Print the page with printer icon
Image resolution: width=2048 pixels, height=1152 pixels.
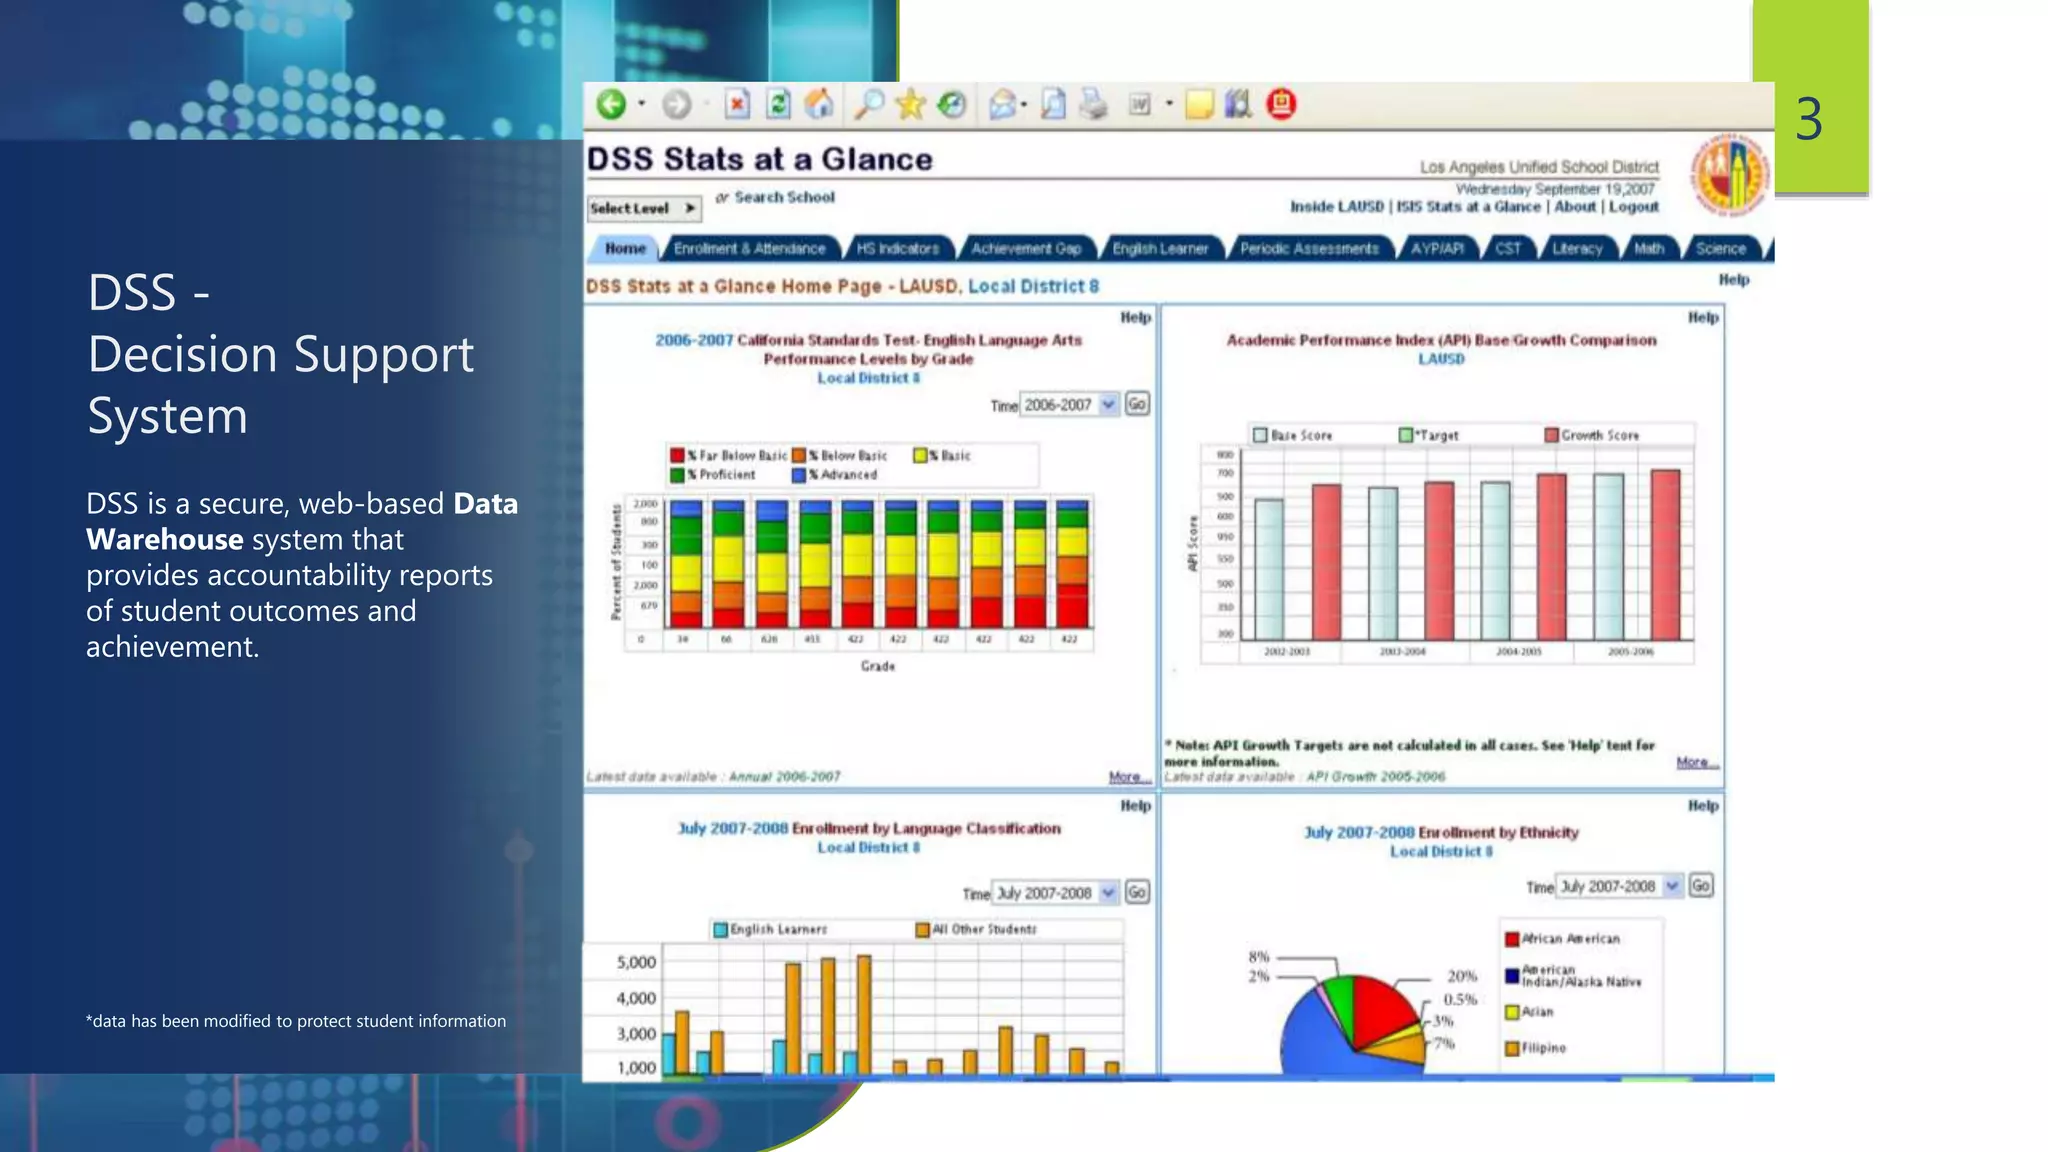coord(1094,104)
